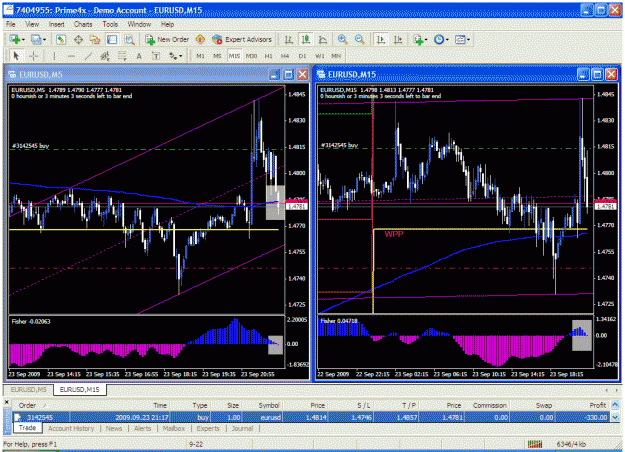Click the EURUSD,M15 chart window title icon

[321, 75]
